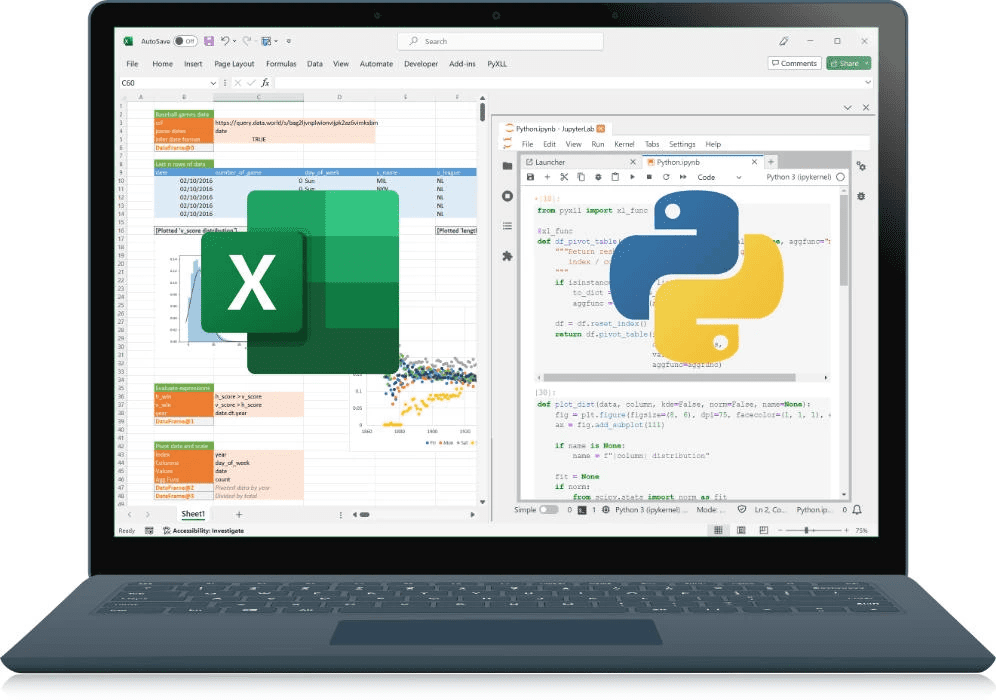
Task: Add a new sheet with plus button
Action: [x=238, y=514]
